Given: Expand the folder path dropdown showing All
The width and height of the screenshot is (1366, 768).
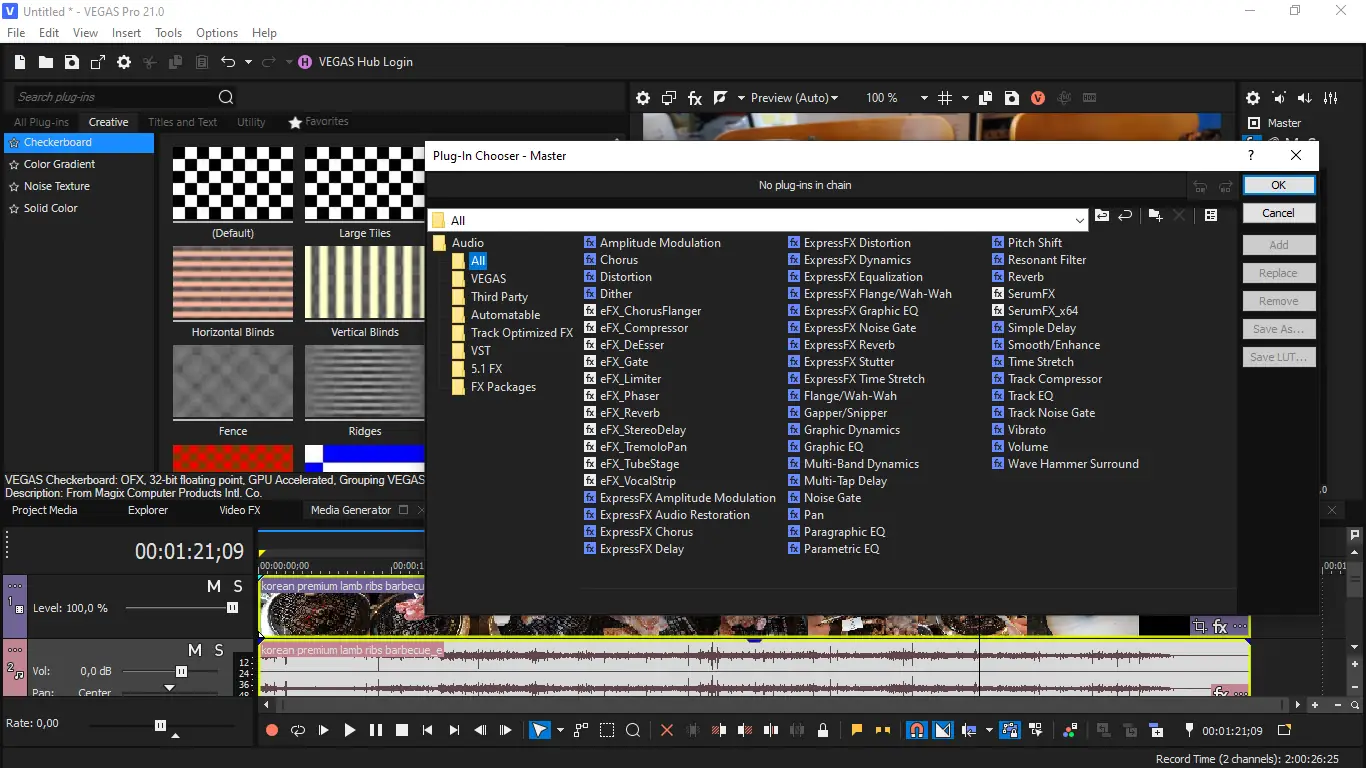Looking at the screenshot, I should click(1079, 221).
